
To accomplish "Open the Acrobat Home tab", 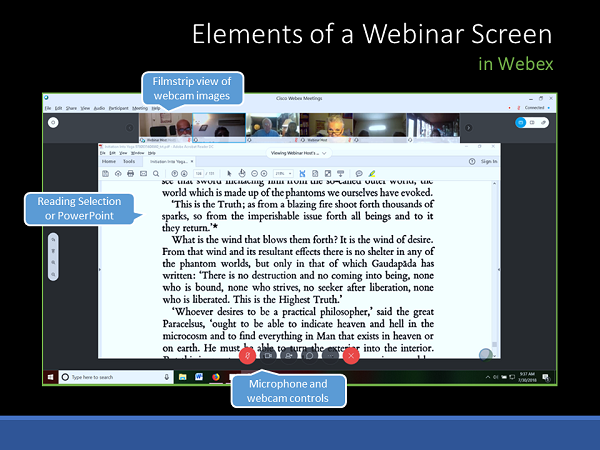I will click(109, 161).
